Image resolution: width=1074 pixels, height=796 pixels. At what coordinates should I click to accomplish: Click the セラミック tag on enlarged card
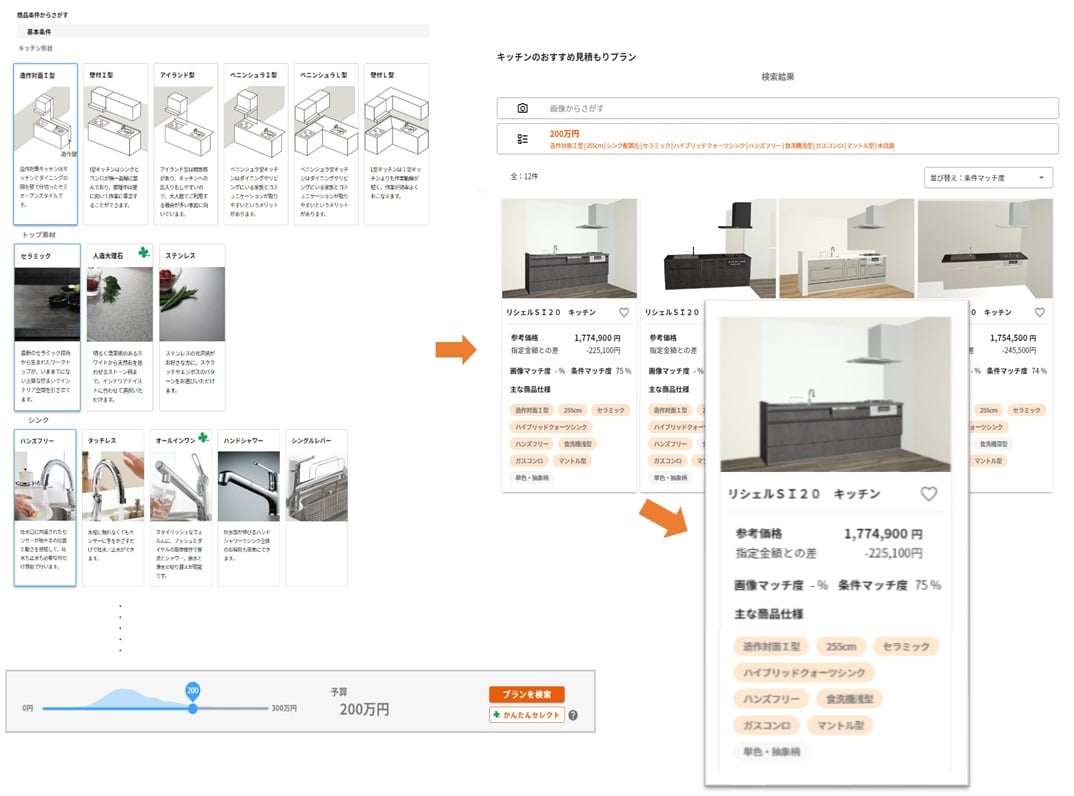tap(906, 646)
